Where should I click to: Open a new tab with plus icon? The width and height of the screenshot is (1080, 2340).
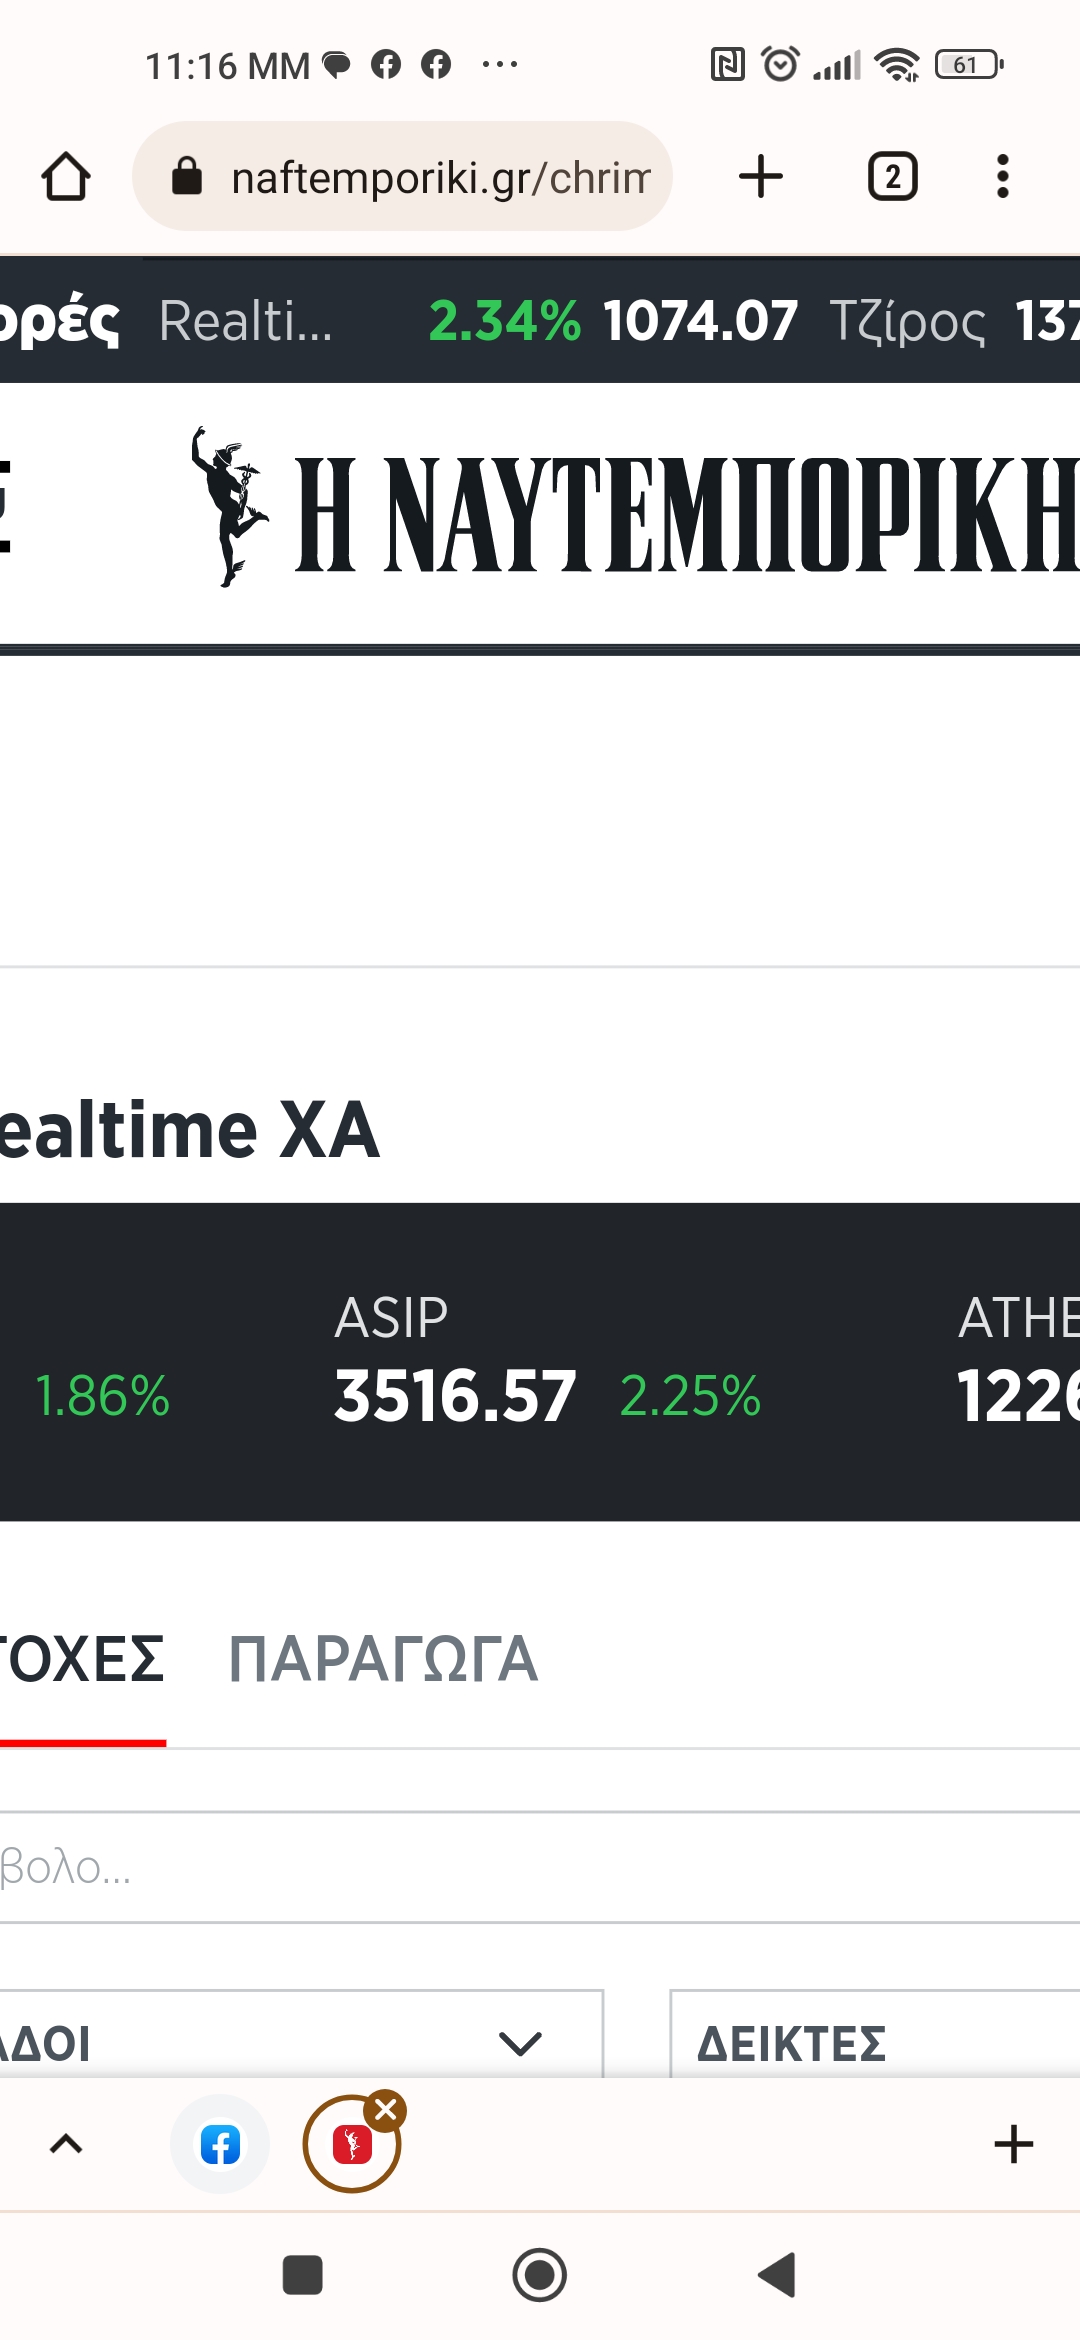click(760, 177)
